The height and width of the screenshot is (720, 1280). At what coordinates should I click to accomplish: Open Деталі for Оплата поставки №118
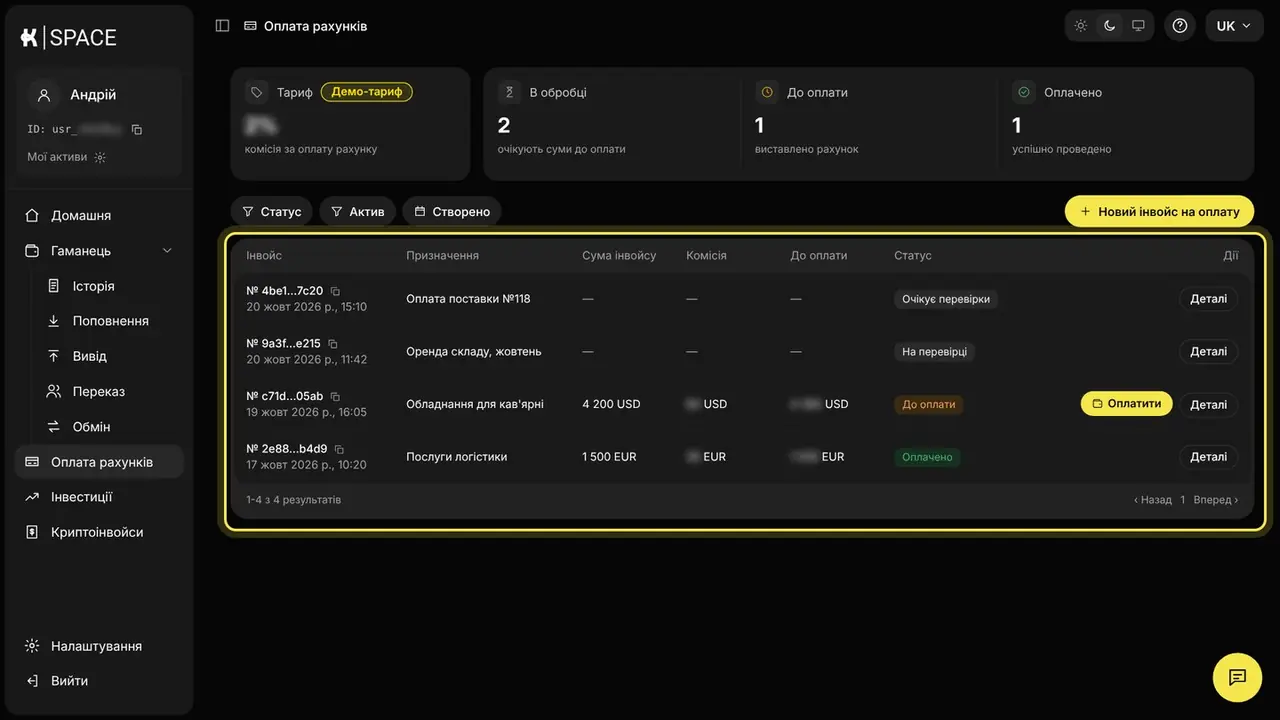[1208, 299]
